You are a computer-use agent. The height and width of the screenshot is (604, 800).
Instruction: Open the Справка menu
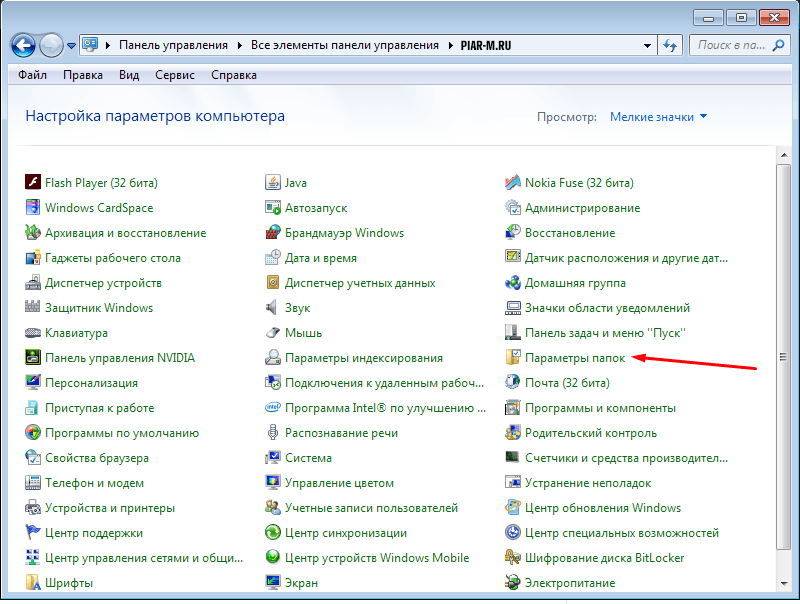coord(234,75)
